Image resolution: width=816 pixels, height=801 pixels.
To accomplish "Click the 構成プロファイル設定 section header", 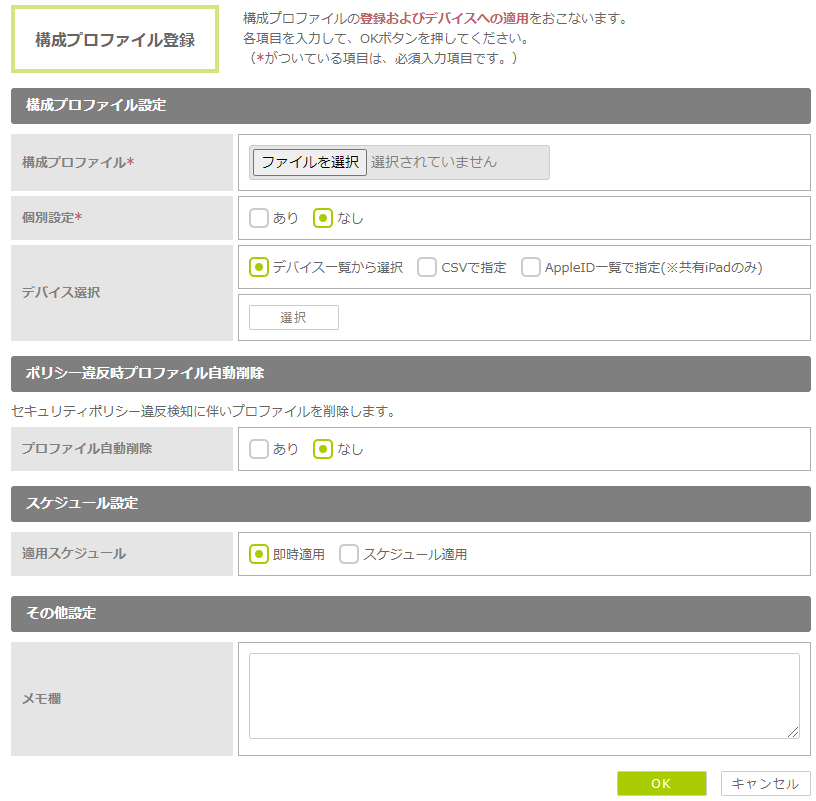I will tap(410, 106).
